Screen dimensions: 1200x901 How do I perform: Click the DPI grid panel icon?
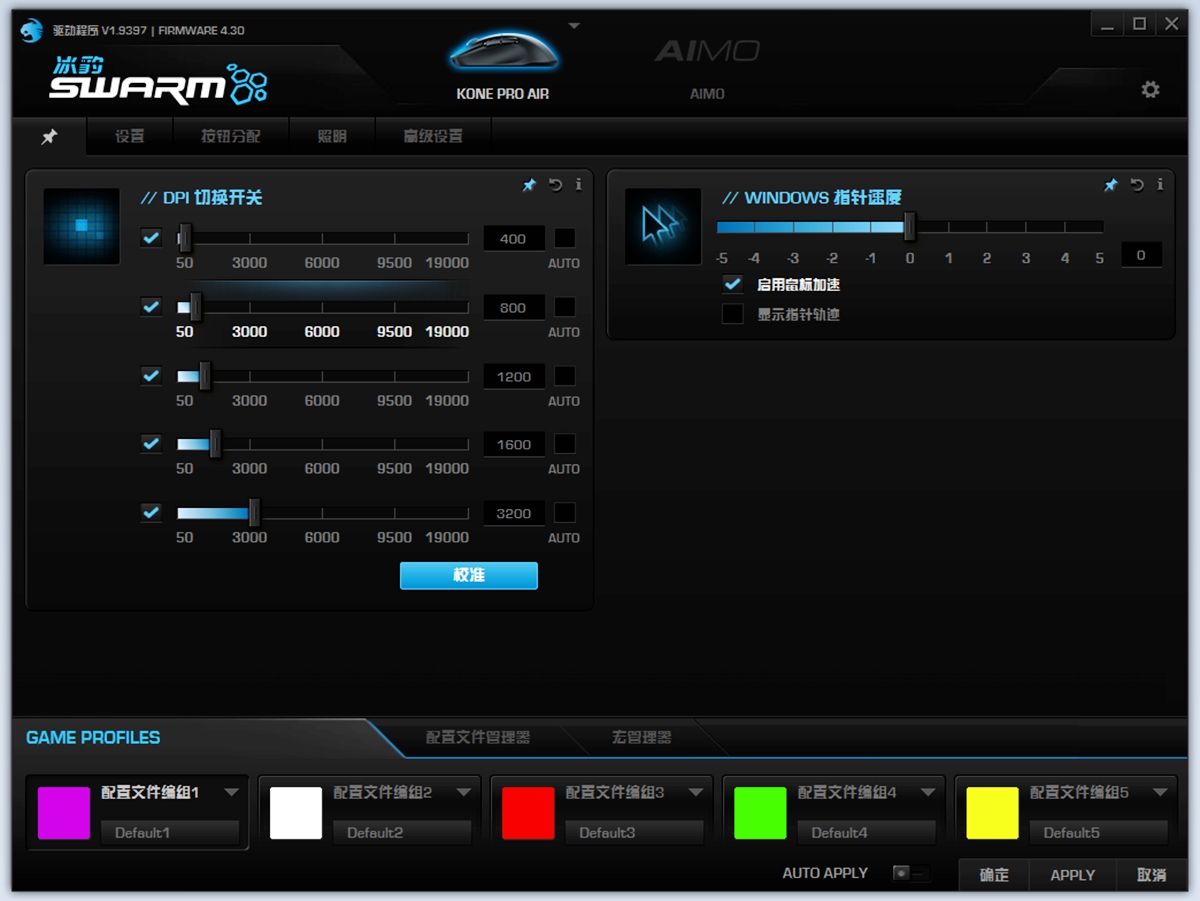(x=82, y=226)
